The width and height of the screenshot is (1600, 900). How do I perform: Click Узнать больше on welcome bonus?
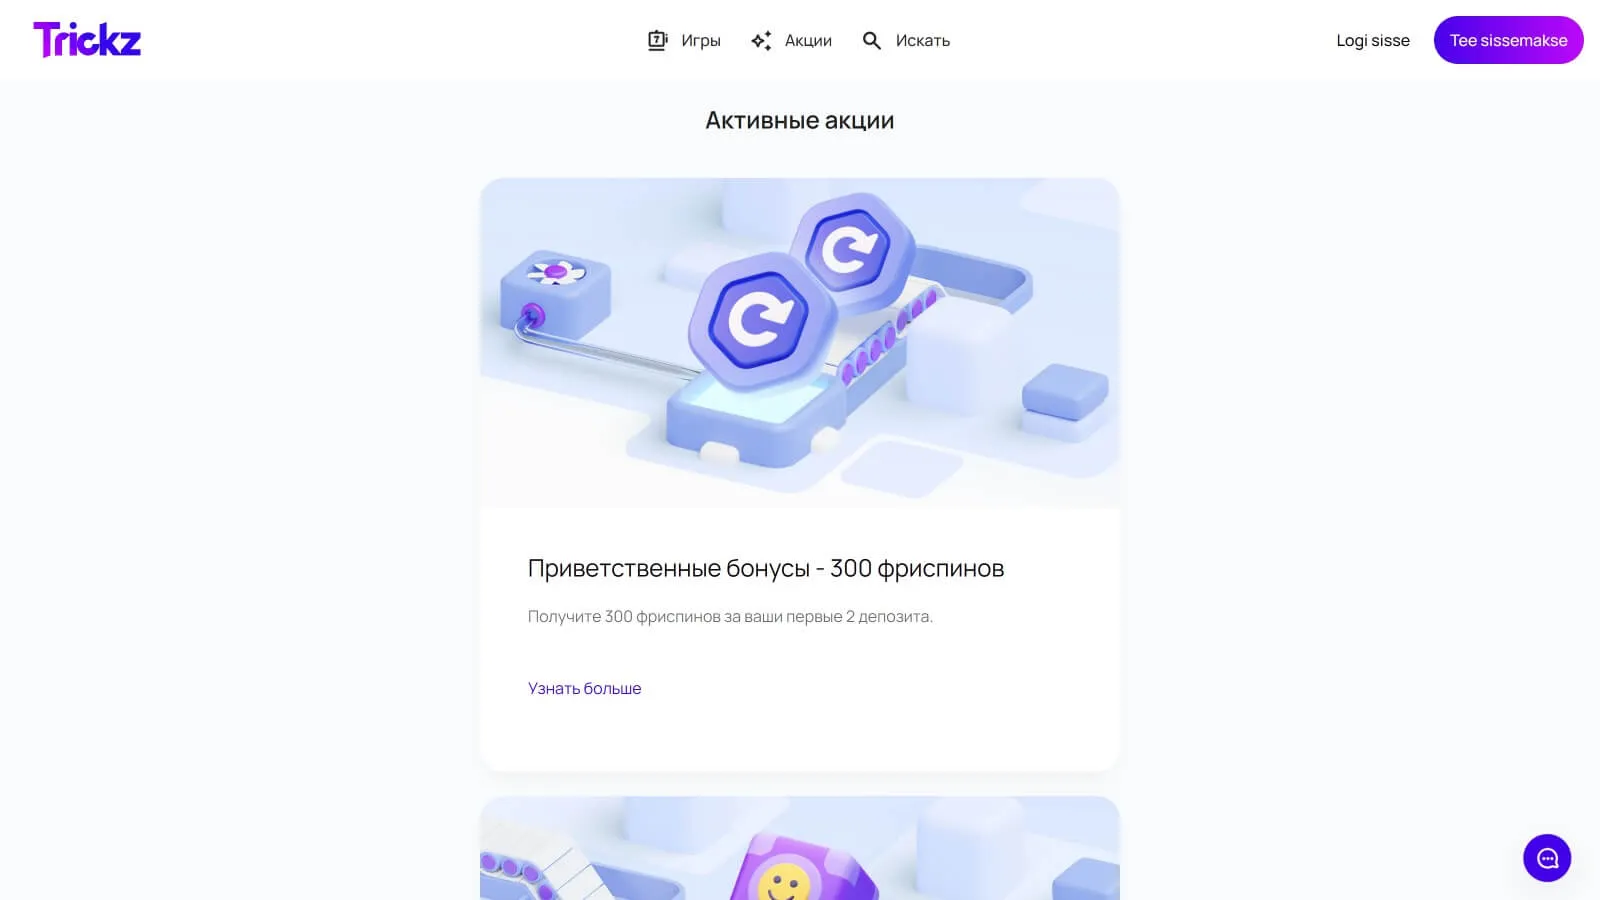584,688
